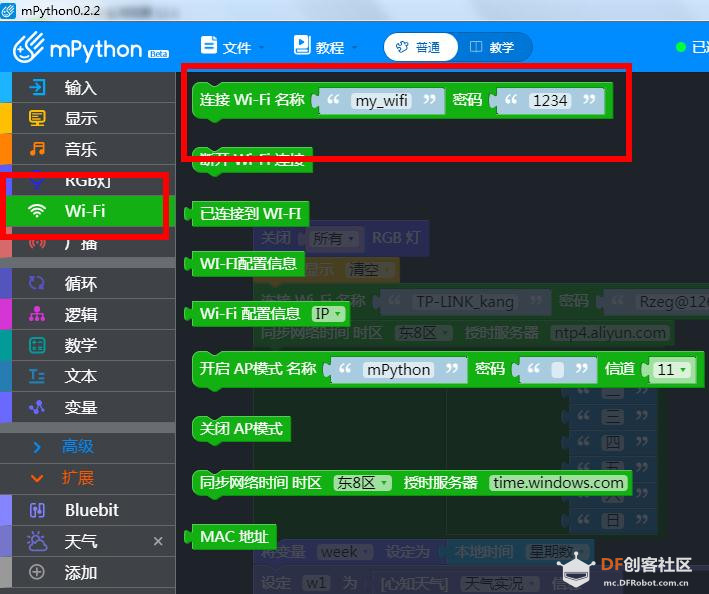
Task: Click the Wi-Fi signal icon in sidebar
Action: tap(37, 211)
